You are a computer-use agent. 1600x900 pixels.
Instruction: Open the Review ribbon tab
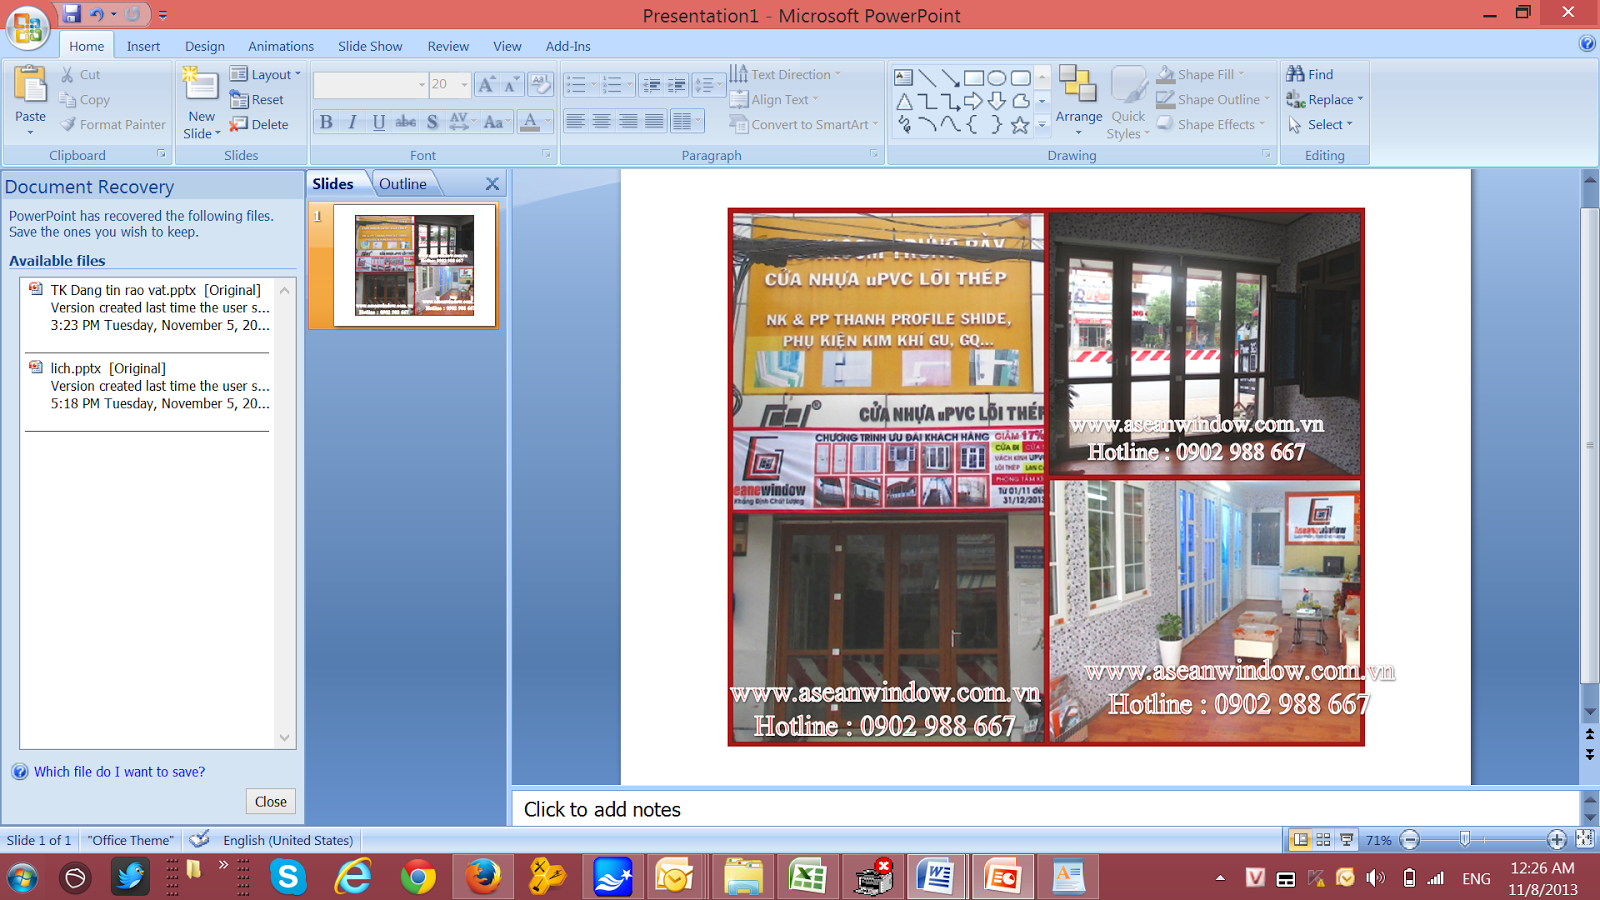[x=448, y=46]
